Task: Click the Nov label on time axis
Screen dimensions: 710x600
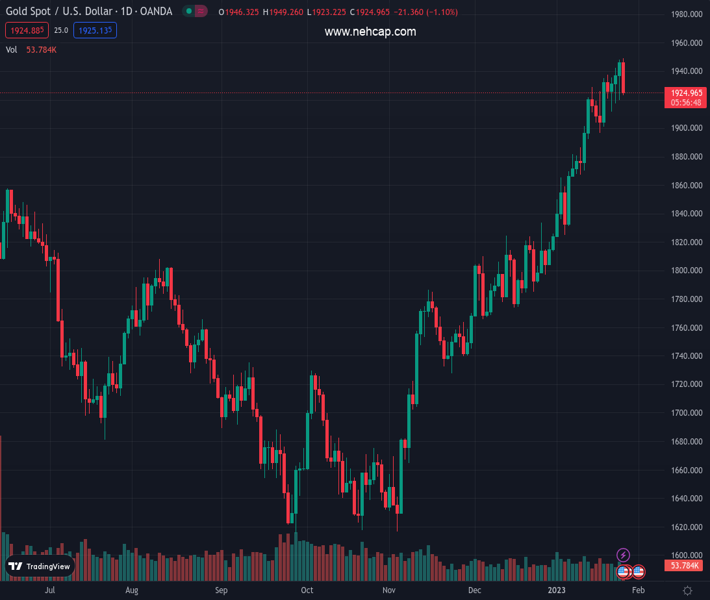Action: 388,591
